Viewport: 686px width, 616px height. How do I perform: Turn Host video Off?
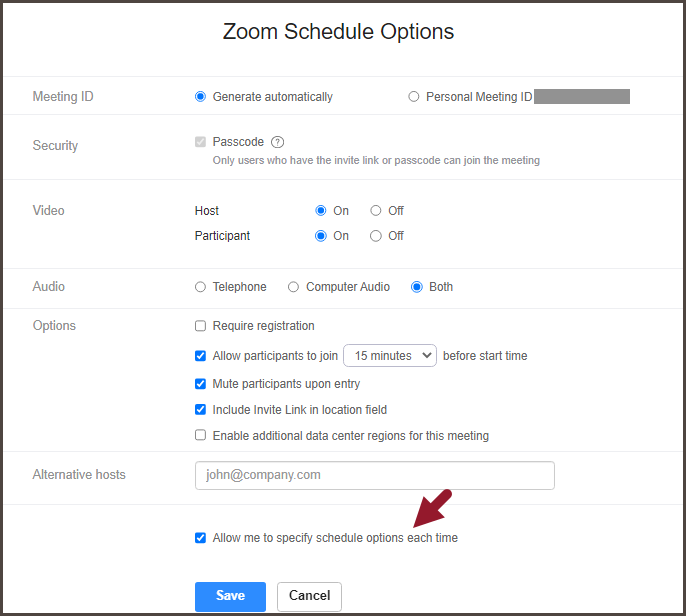[x=376, y=211]
